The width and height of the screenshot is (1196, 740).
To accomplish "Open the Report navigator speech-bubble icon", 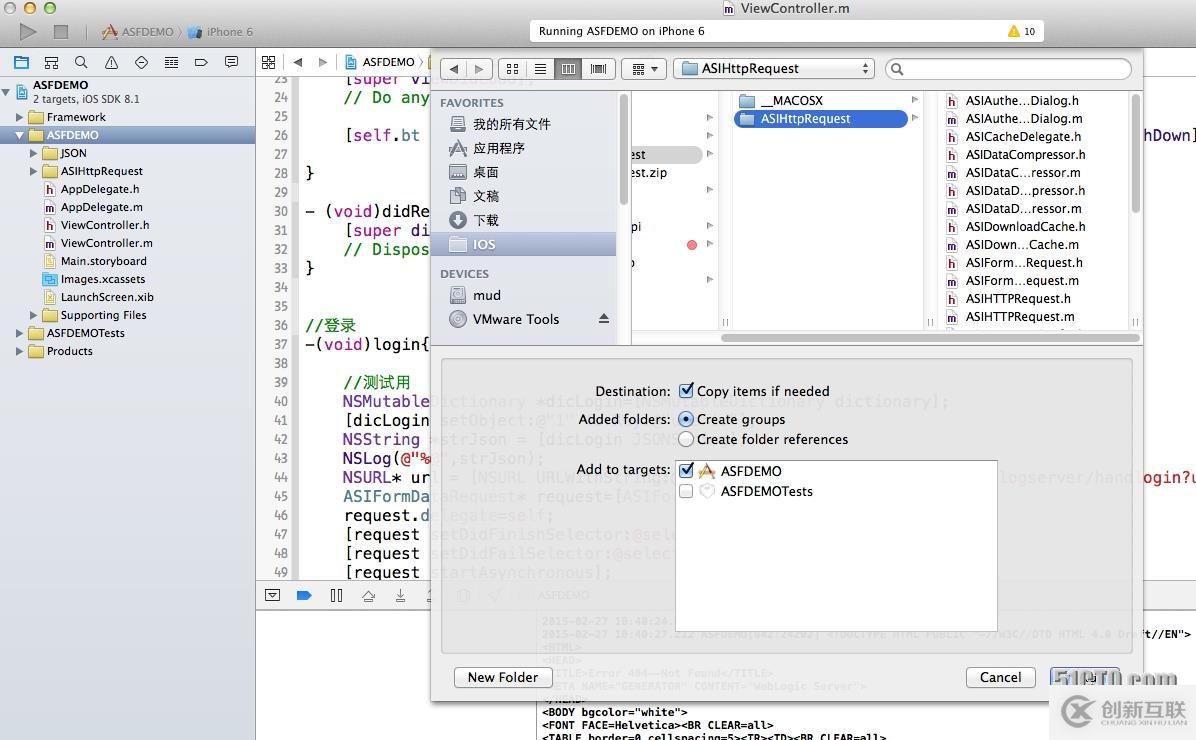I will click(x=231, y=62).
